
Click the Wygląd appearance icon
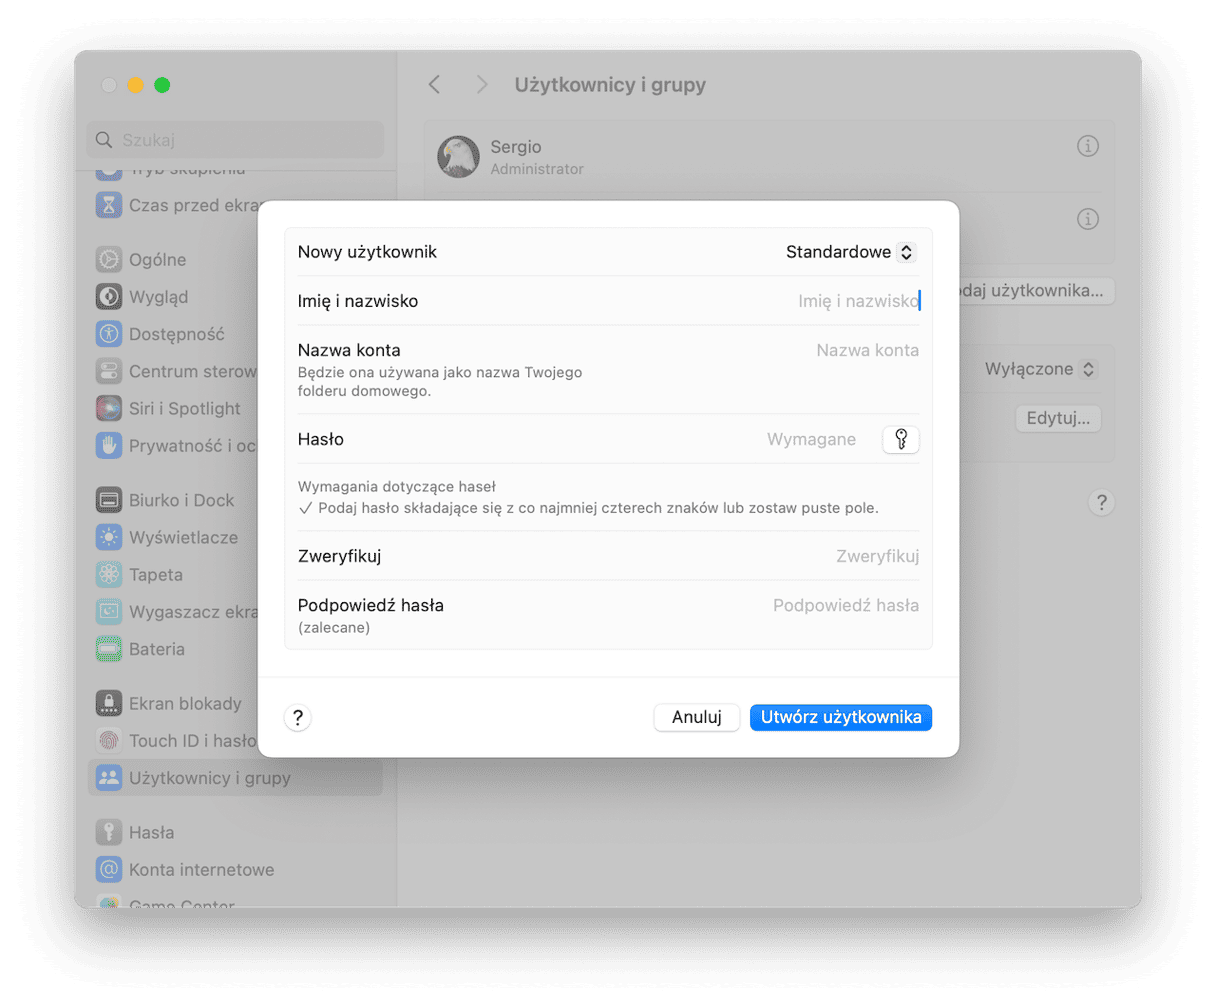pos(109,297)
